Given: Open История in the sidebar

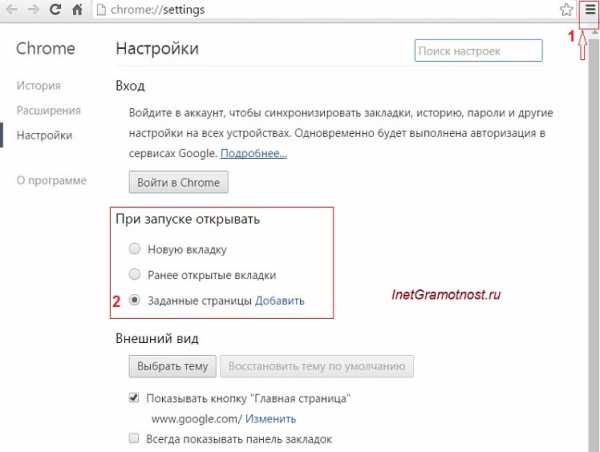Looking at the screenshot, I should pos(39,85).
